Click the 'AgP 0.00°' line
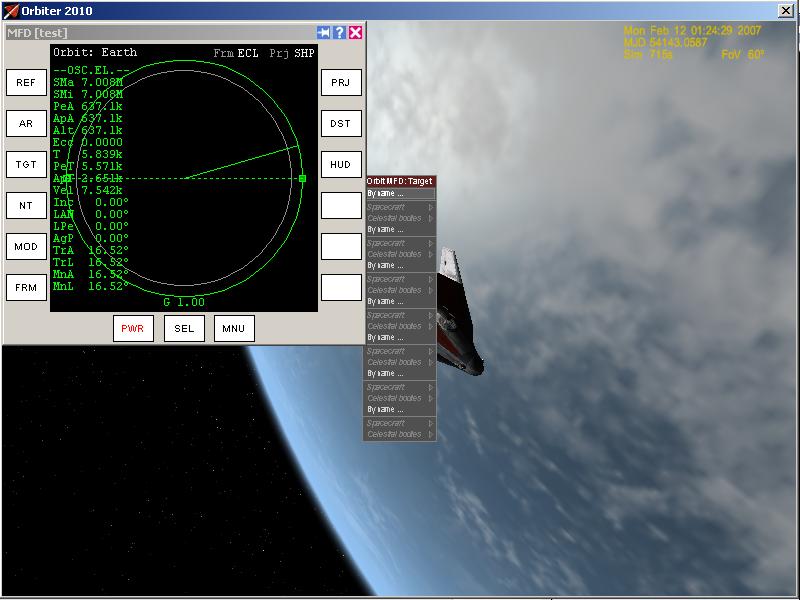Viewport: 800px width, 600px height. [x=91, y=238]
